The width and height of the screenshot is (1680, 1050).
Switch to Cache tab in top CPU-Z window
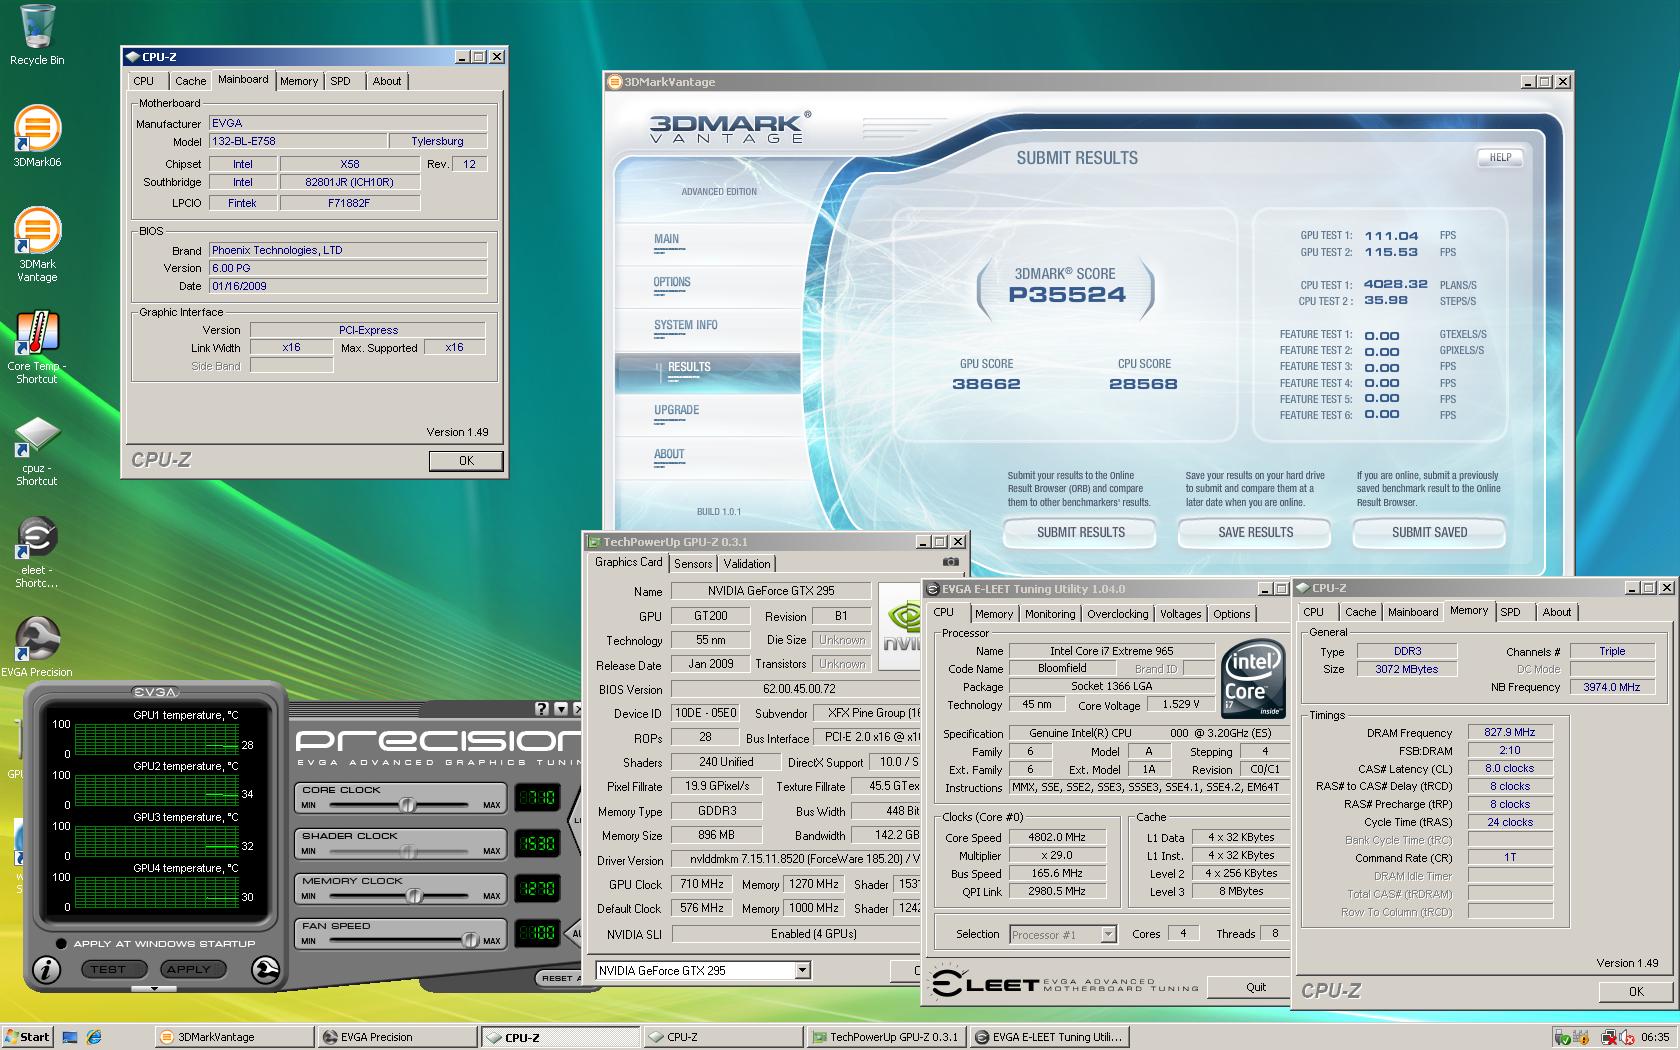pos(190,81)
